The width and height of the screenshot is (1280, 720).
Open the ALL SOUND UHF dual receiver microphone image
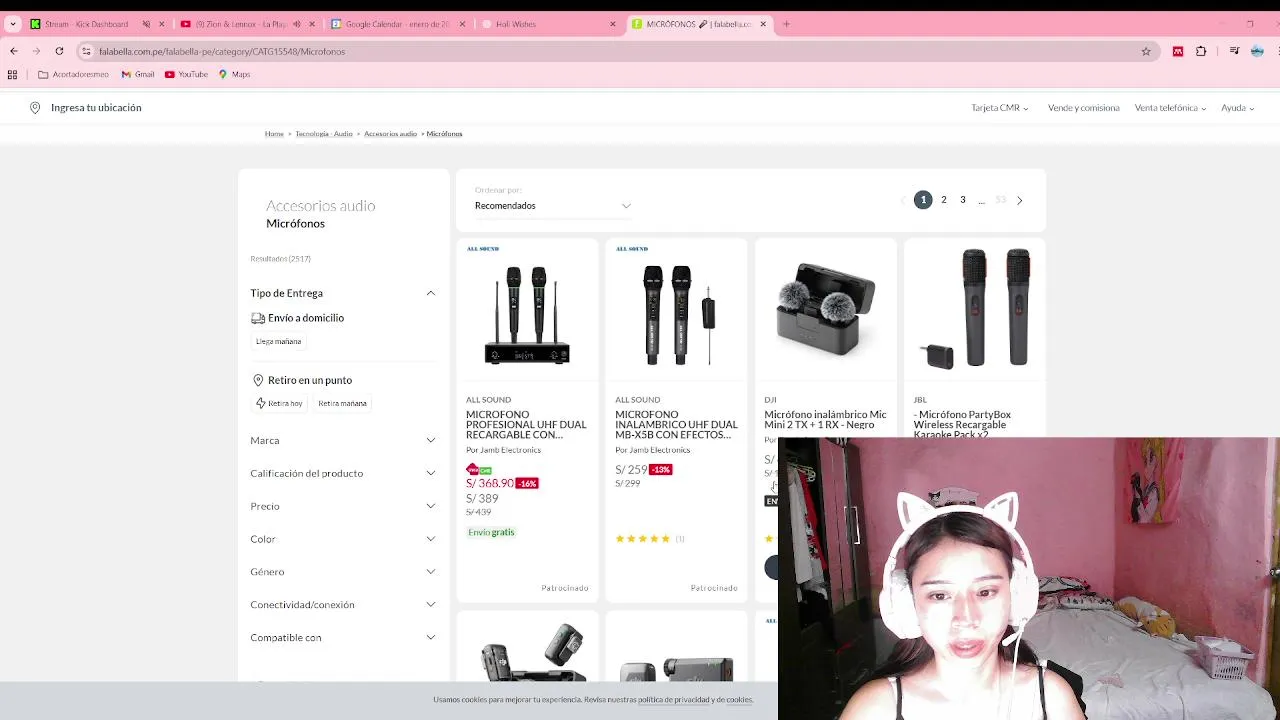click(x=527, y=313)
